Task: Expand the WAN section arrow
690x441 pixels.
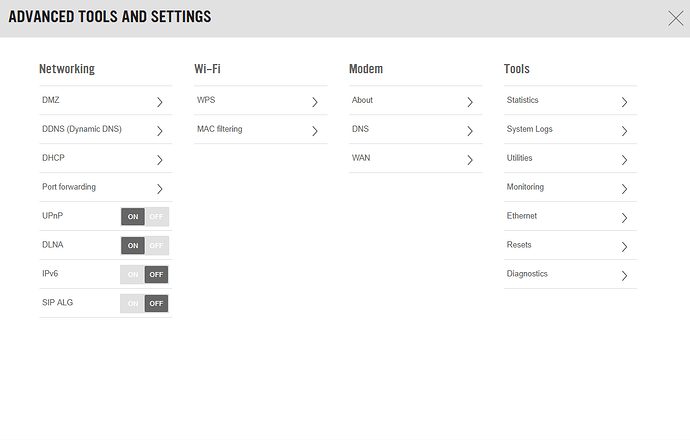Action: tap(469, 159)
